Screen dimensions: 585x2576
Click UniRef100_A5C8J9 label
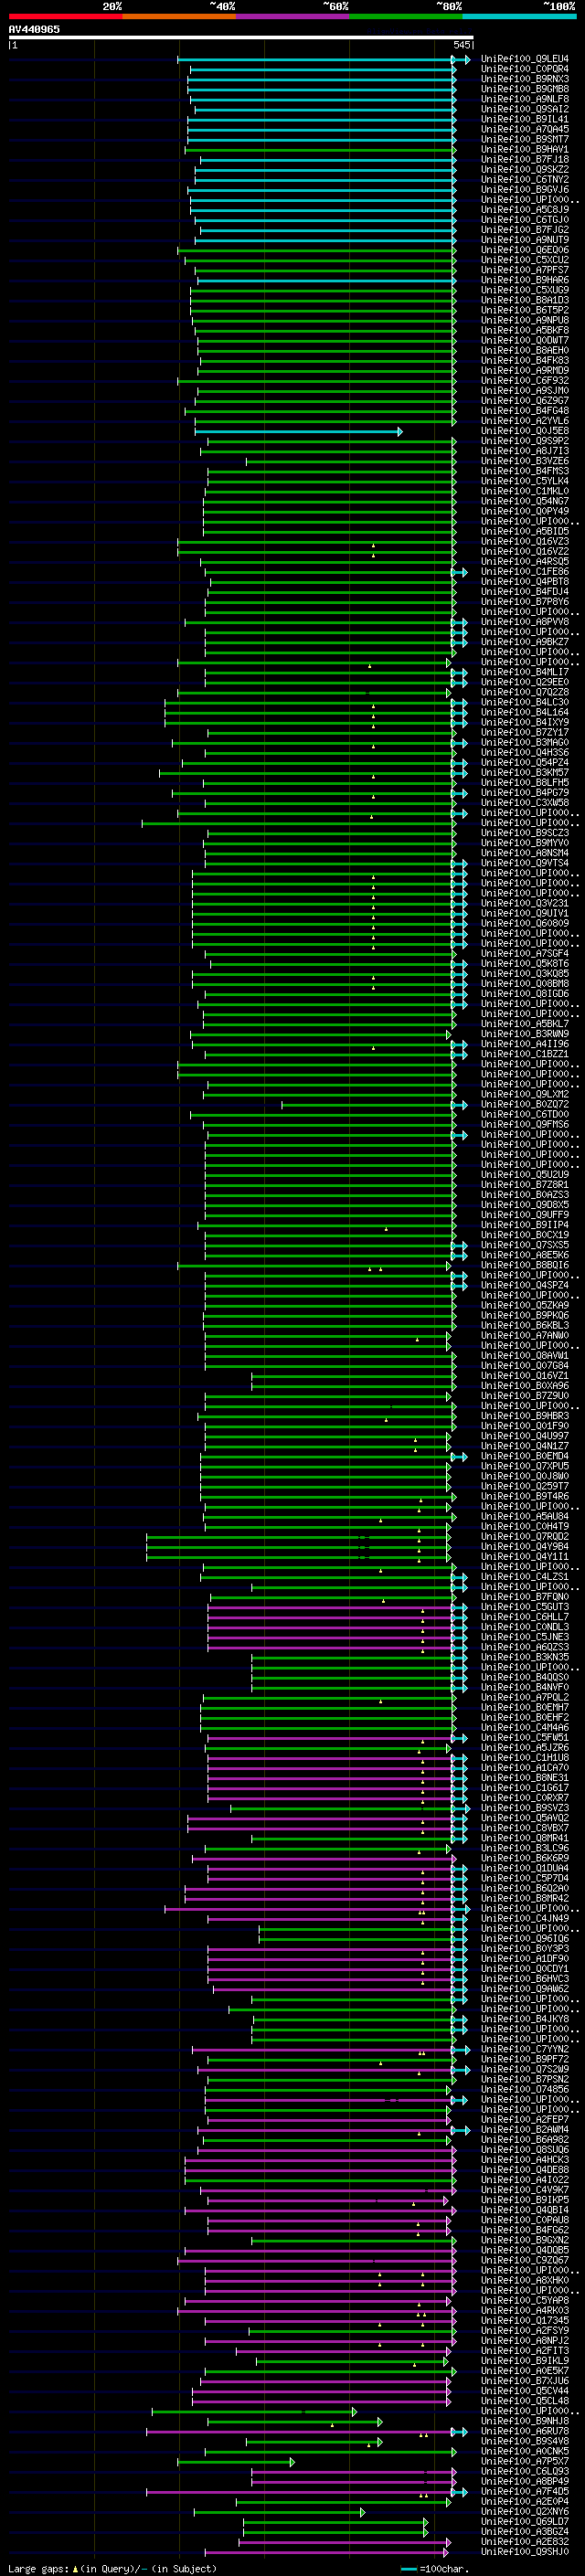coord(525,209)
